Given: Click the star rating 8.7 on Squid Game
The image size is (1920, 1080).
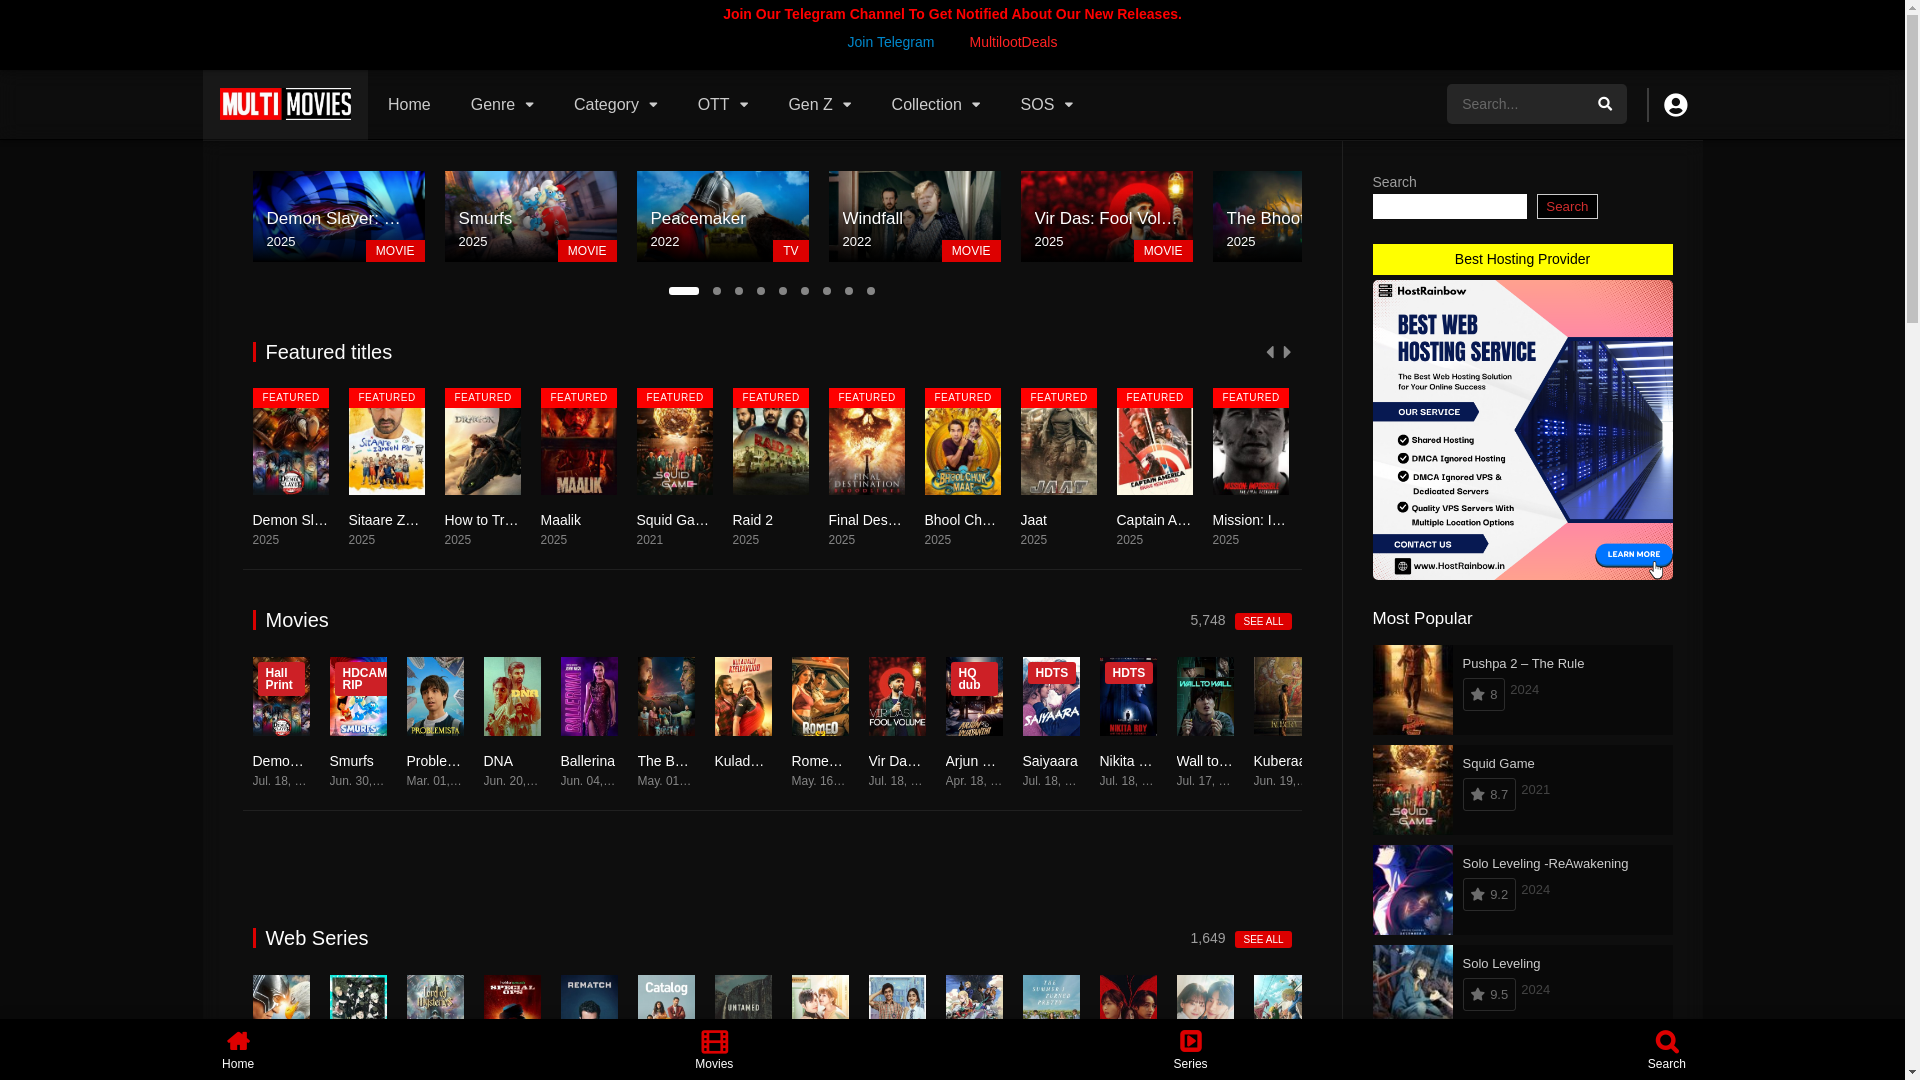Looking at the screenshot, I should (1488, 795).
